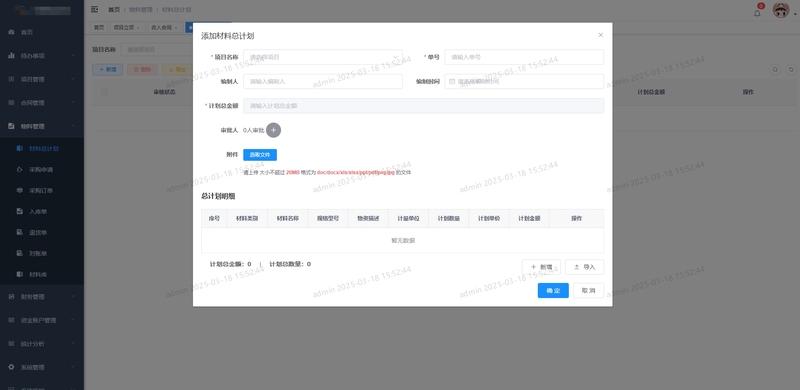The height and width of the screenshot is (390, 800).
Task: Click the plus icon to add an approver
Action: [x=273, y=130]
